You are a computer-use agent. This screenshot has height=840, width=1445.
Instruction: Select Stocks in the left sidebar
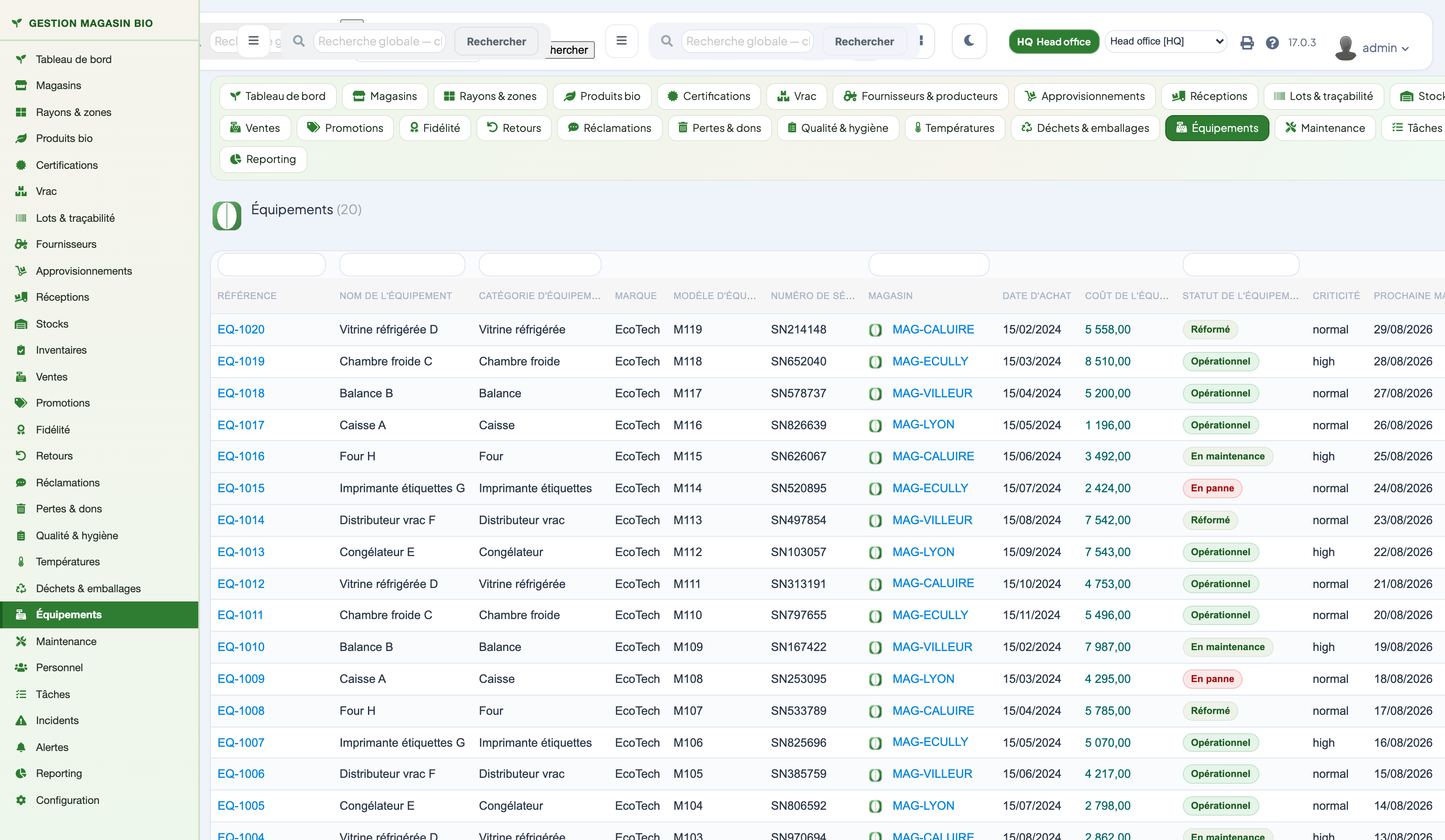point(100,324)
